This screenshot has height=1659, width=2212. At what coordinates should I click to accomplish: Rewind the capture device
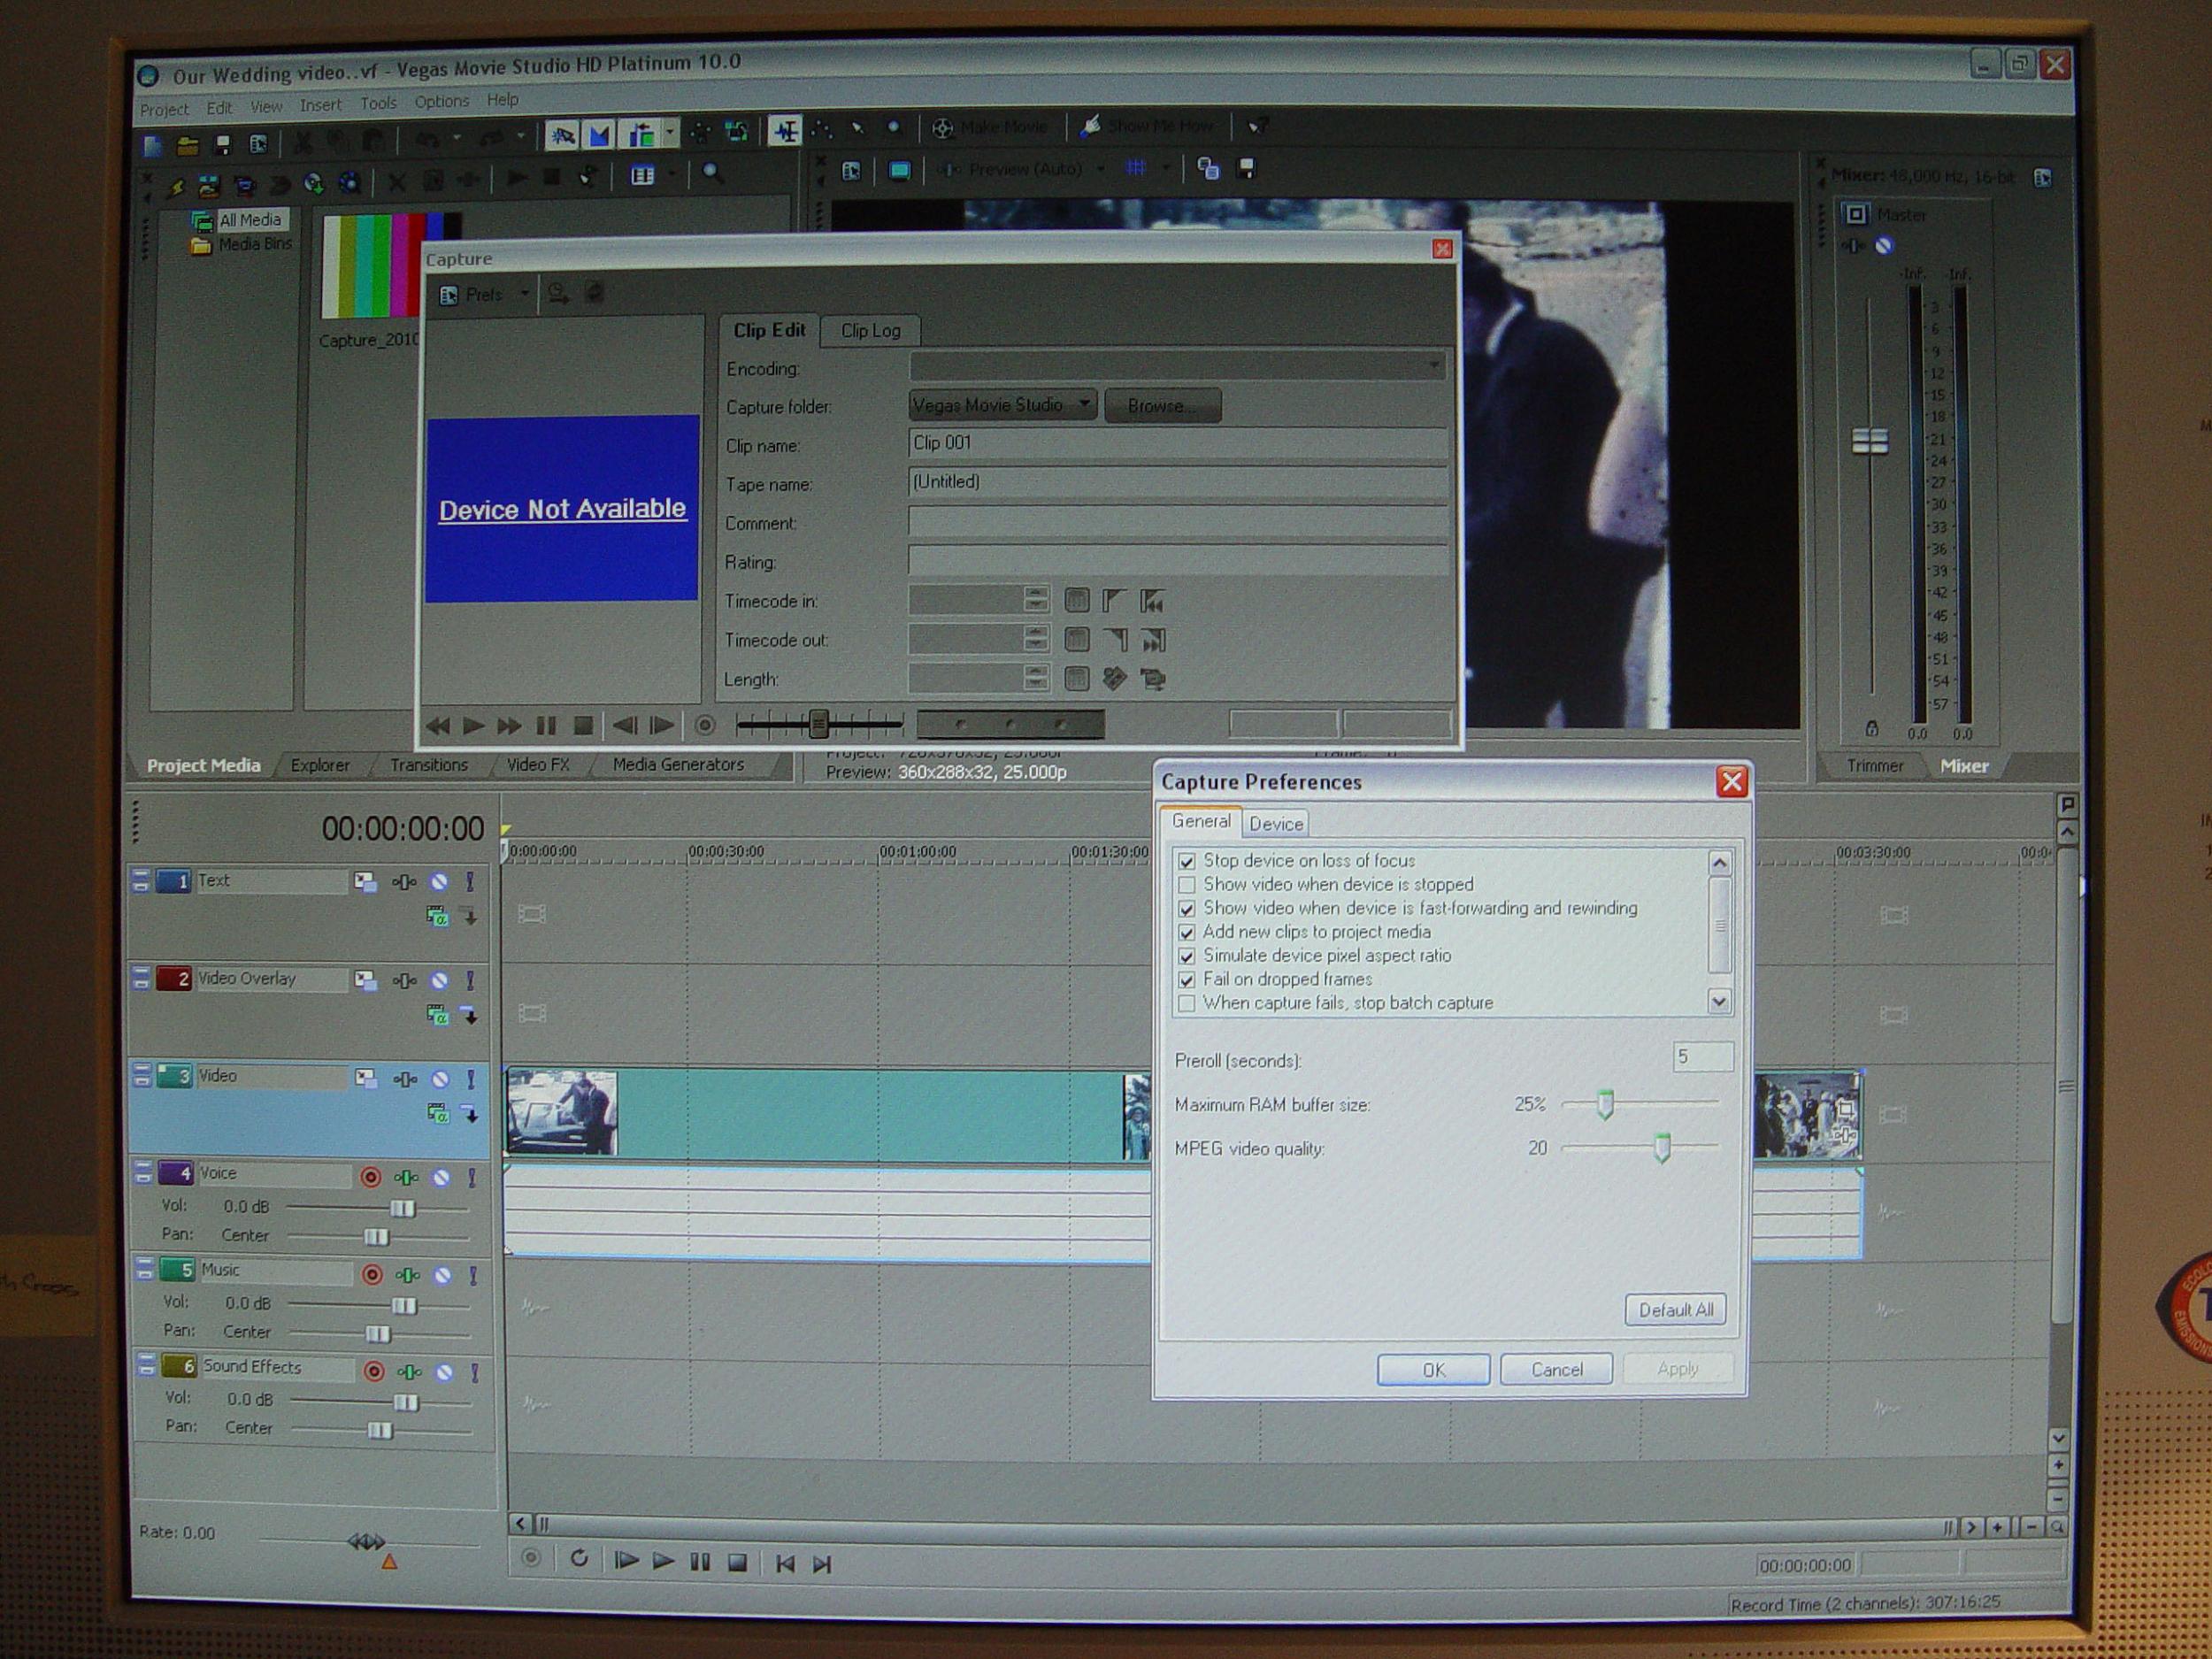(437, 726)
